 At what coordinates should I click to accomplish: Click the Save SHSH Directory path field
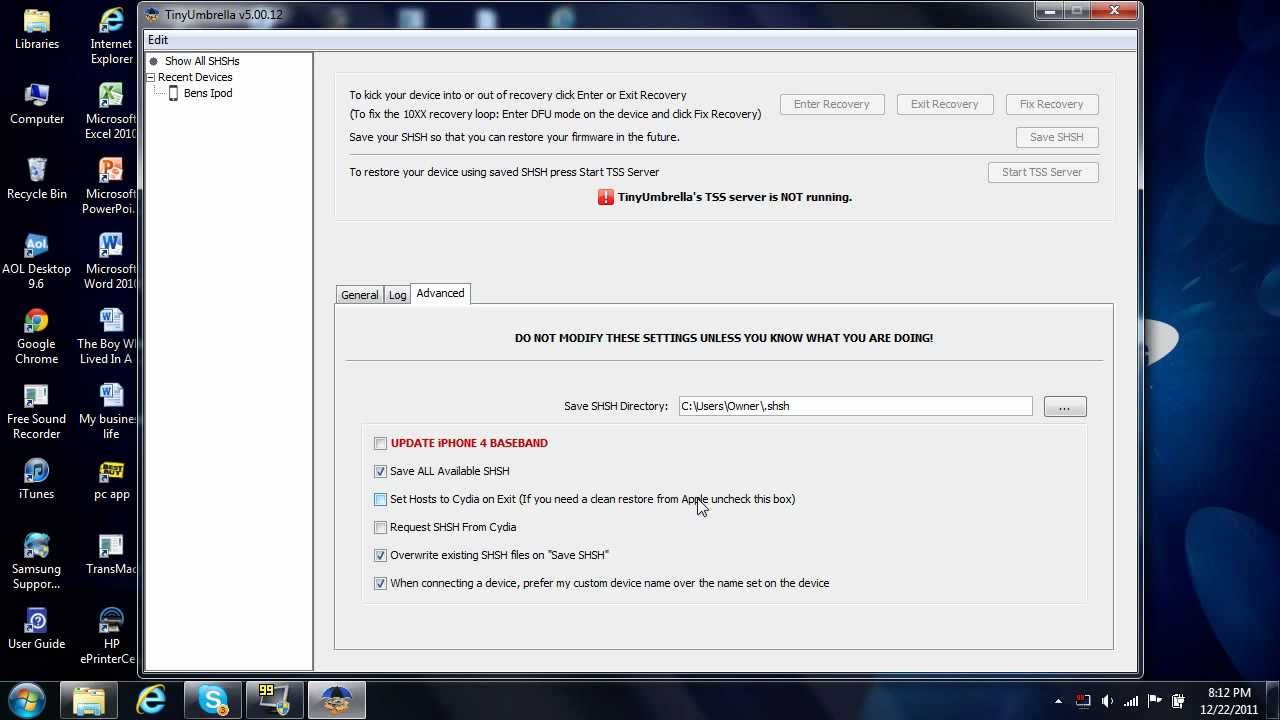point(855,406)
